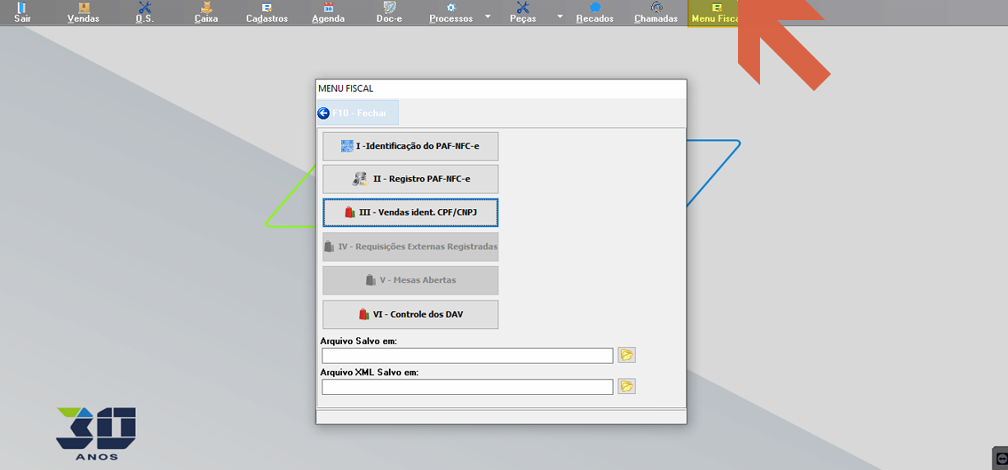1008x470 pixels.
Task: Open Chamadas from the toolbar
Action: pyautogui.click(x=656, y=13)
